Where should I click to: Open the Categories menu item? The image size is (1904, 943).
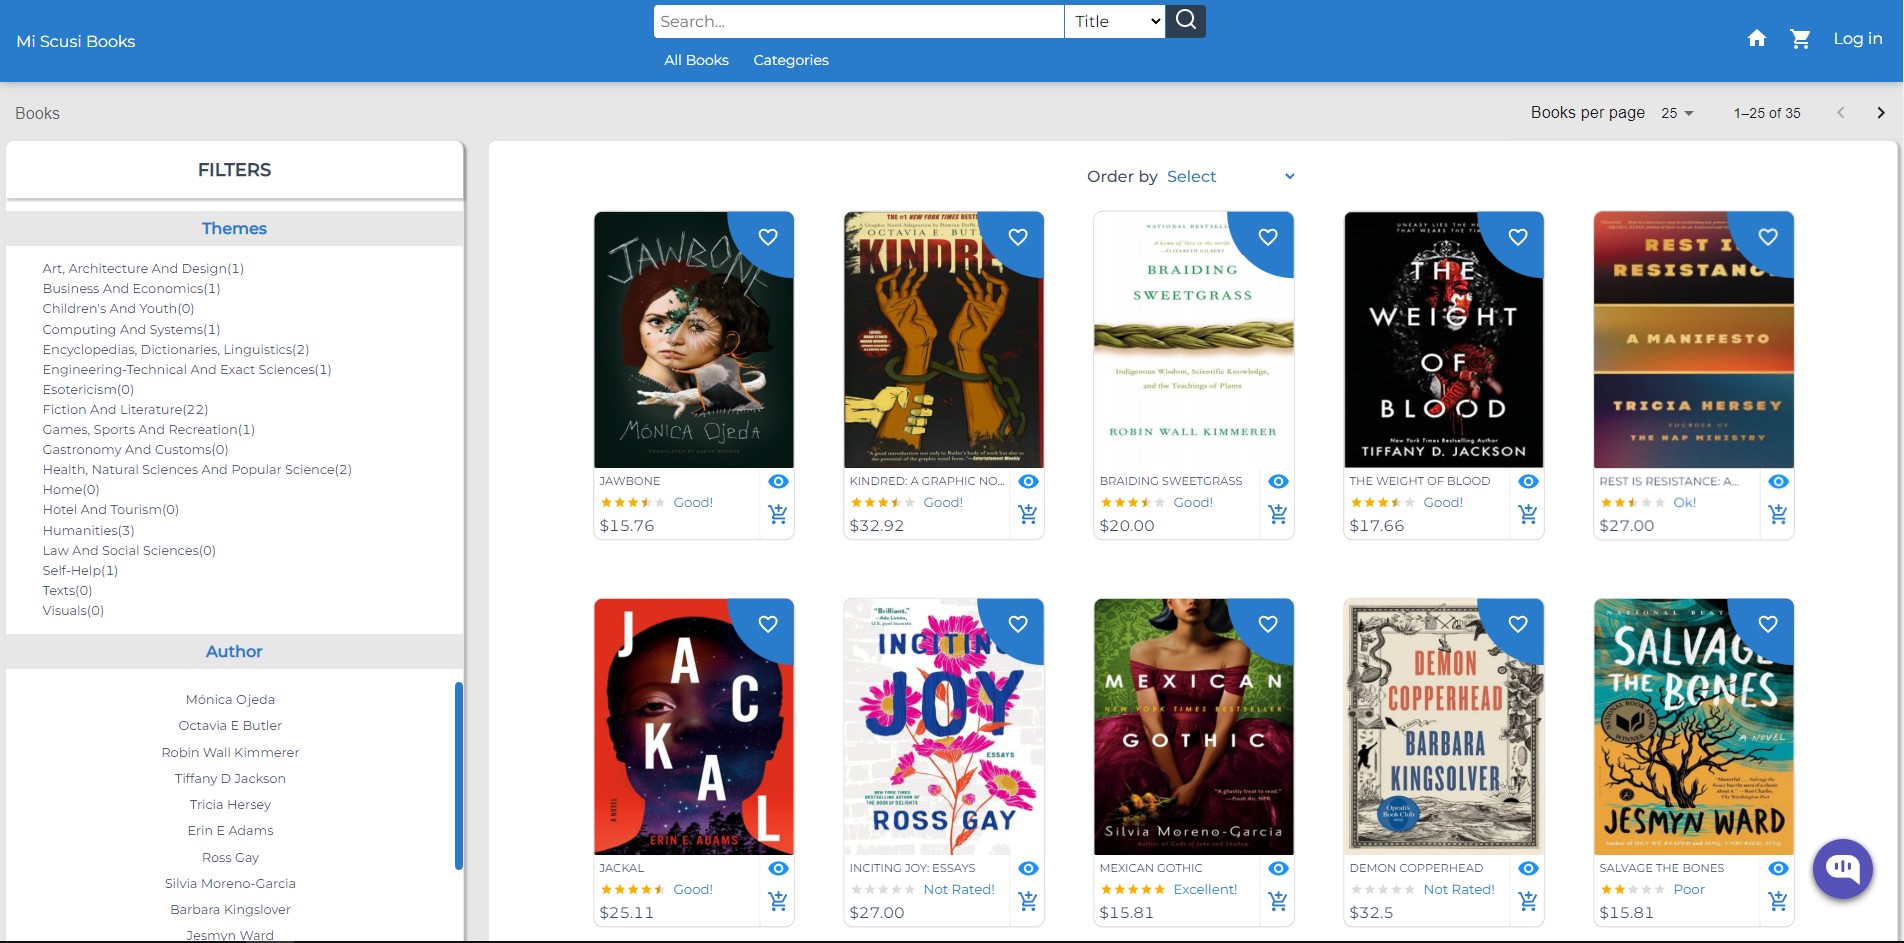click(791, 60)
